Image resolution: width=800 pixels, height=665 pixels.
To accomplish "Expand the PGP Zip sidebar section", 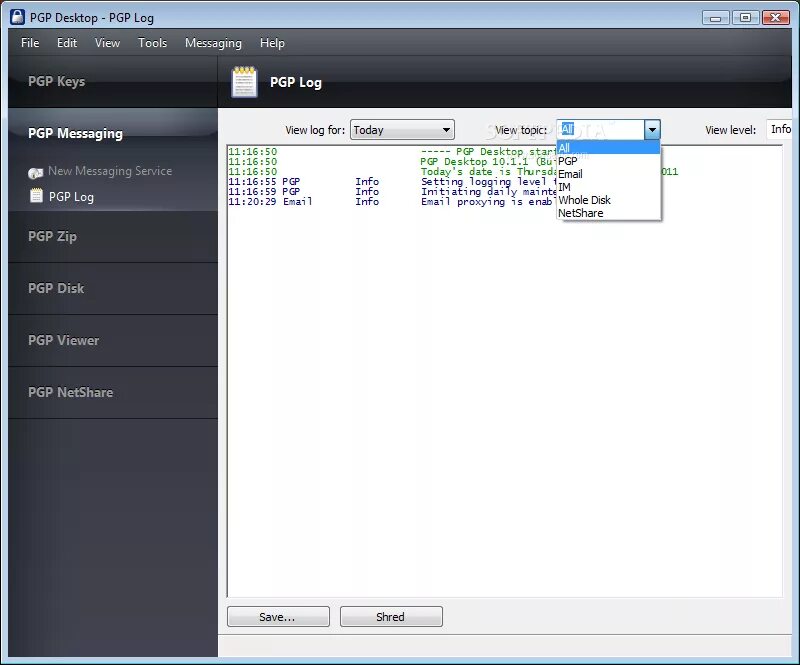I will tap(113, 237).
